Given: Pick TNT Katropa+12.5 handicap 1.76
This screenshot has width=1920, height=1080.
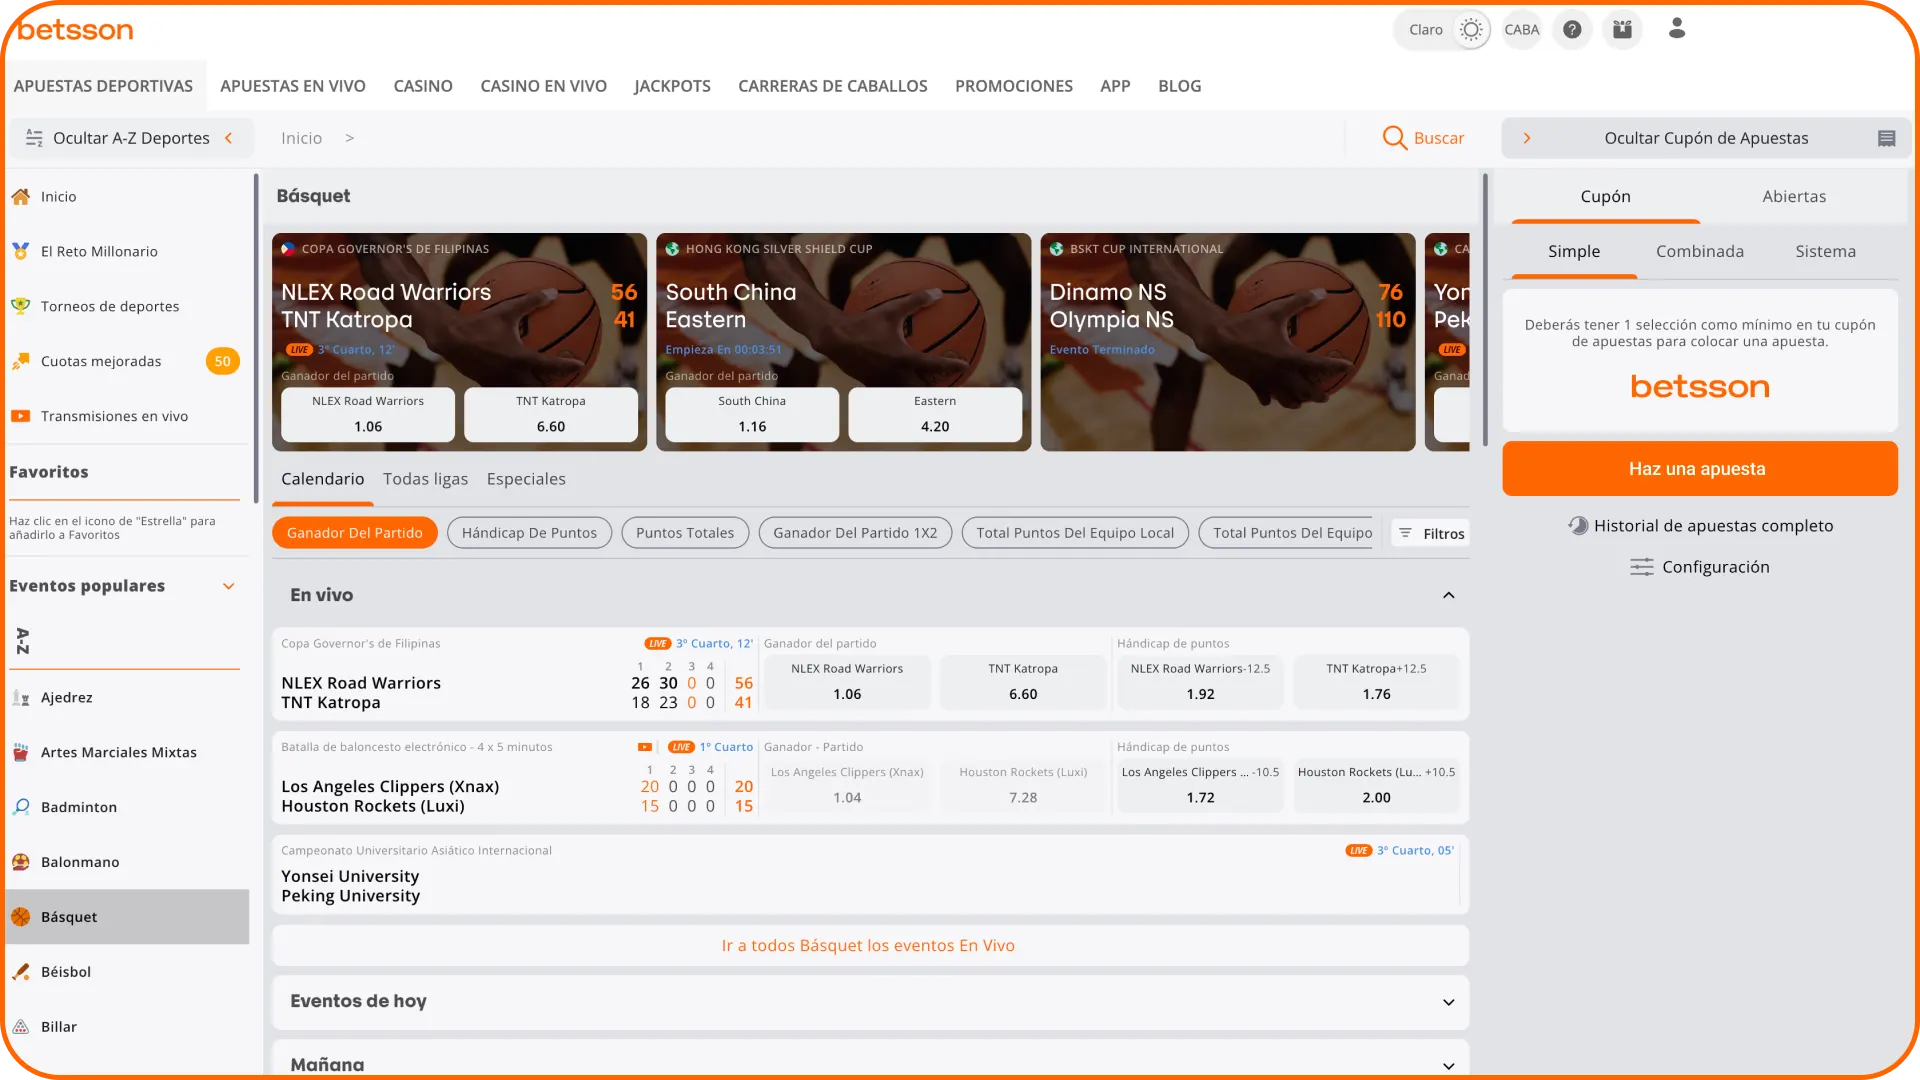Looking at the screenshot, I should point(1376,682).
